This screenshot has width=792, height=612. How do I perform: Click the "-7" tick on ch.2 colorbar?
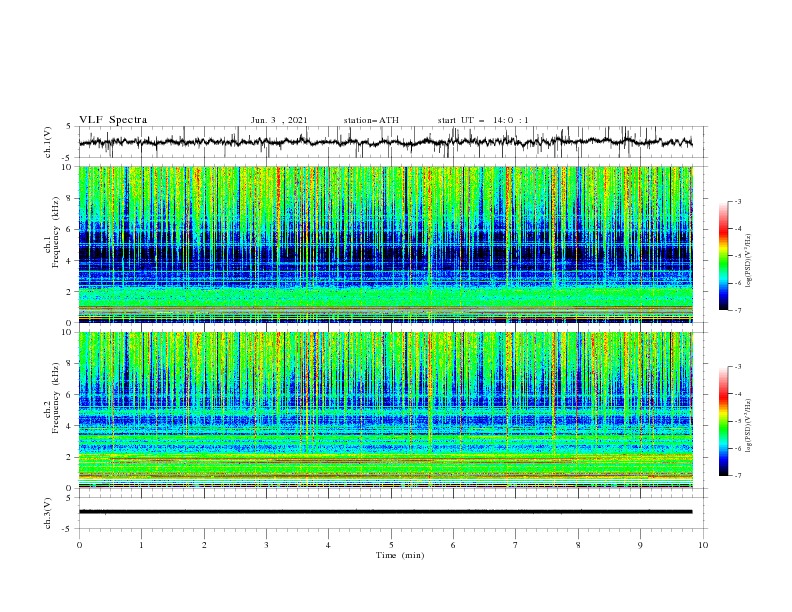tap(738, 476)
